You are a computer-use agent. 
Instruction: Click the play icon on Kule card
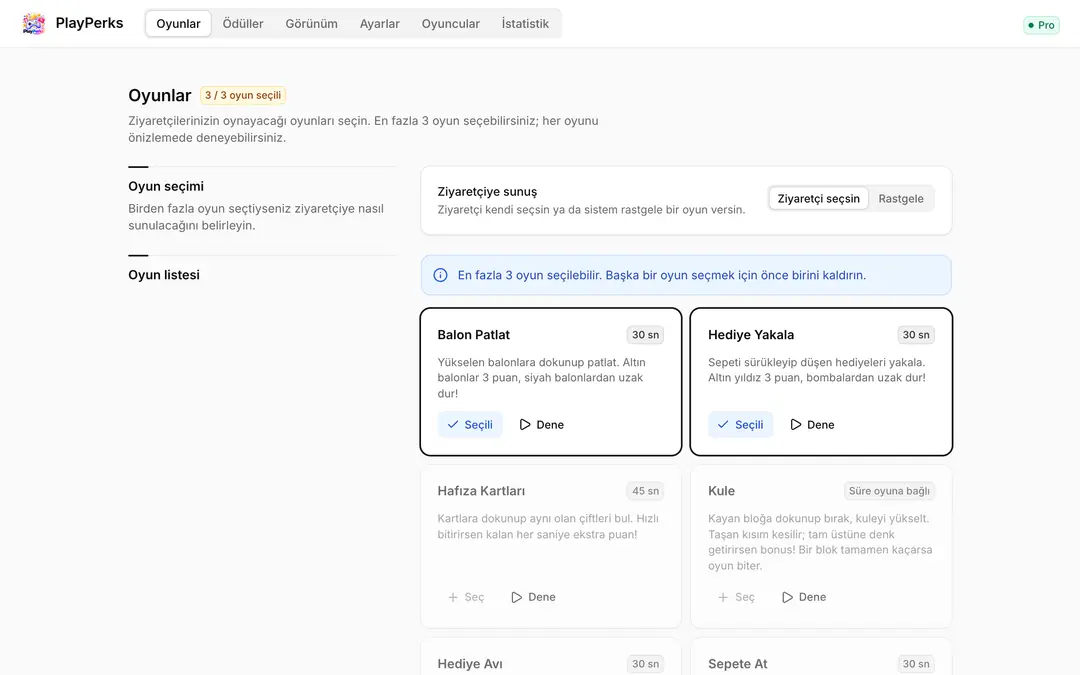(787, 597)
